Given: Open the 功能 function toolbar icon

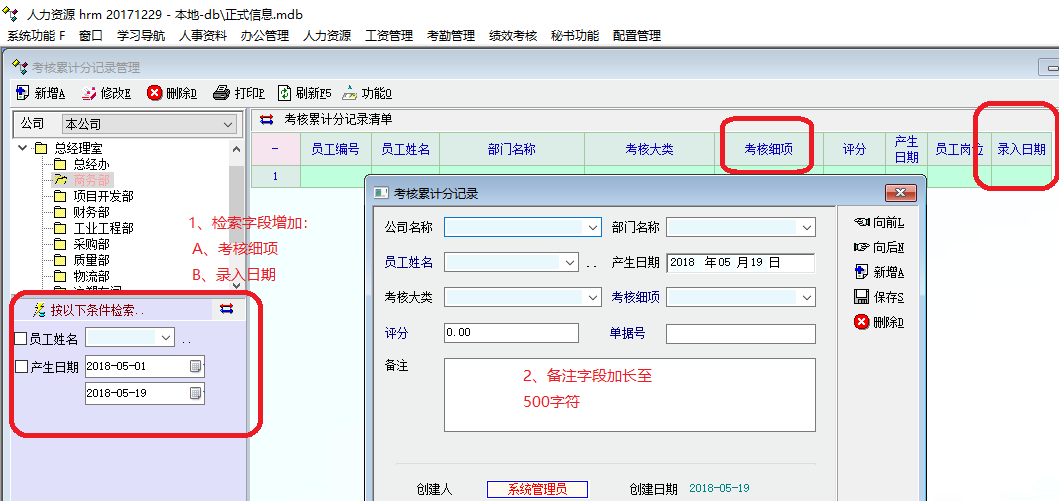Looking at the screenshot, I should click(x=349, y=94).
